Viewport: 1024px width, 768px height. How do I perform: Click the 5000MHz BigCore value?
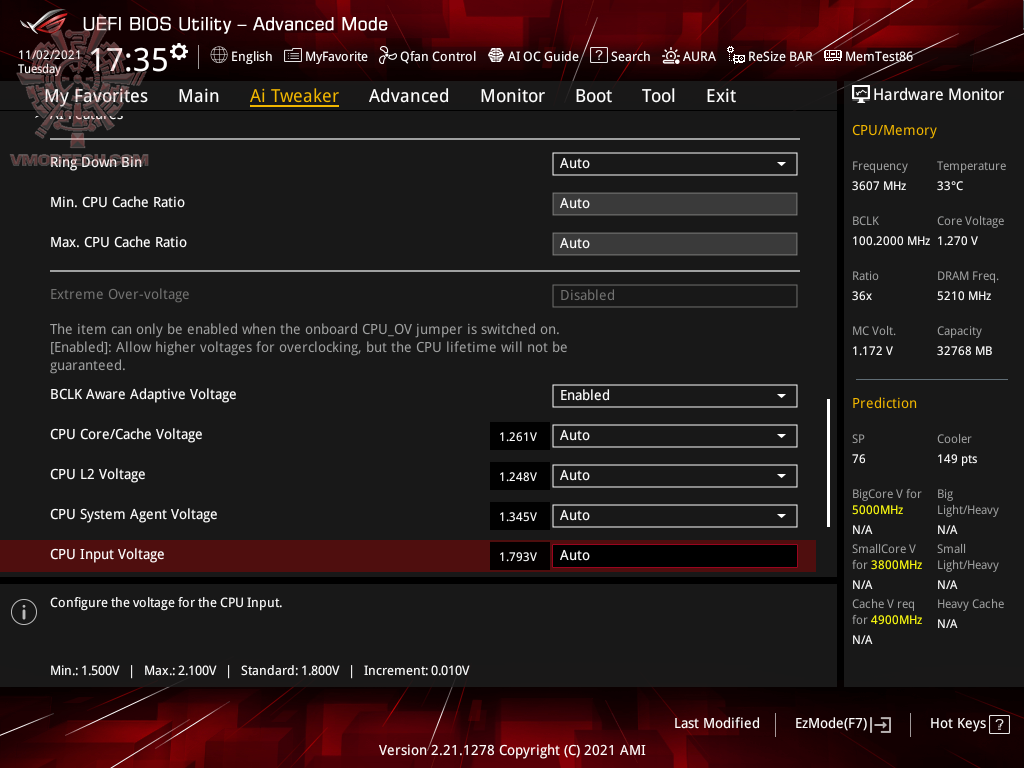click(877, 510)
